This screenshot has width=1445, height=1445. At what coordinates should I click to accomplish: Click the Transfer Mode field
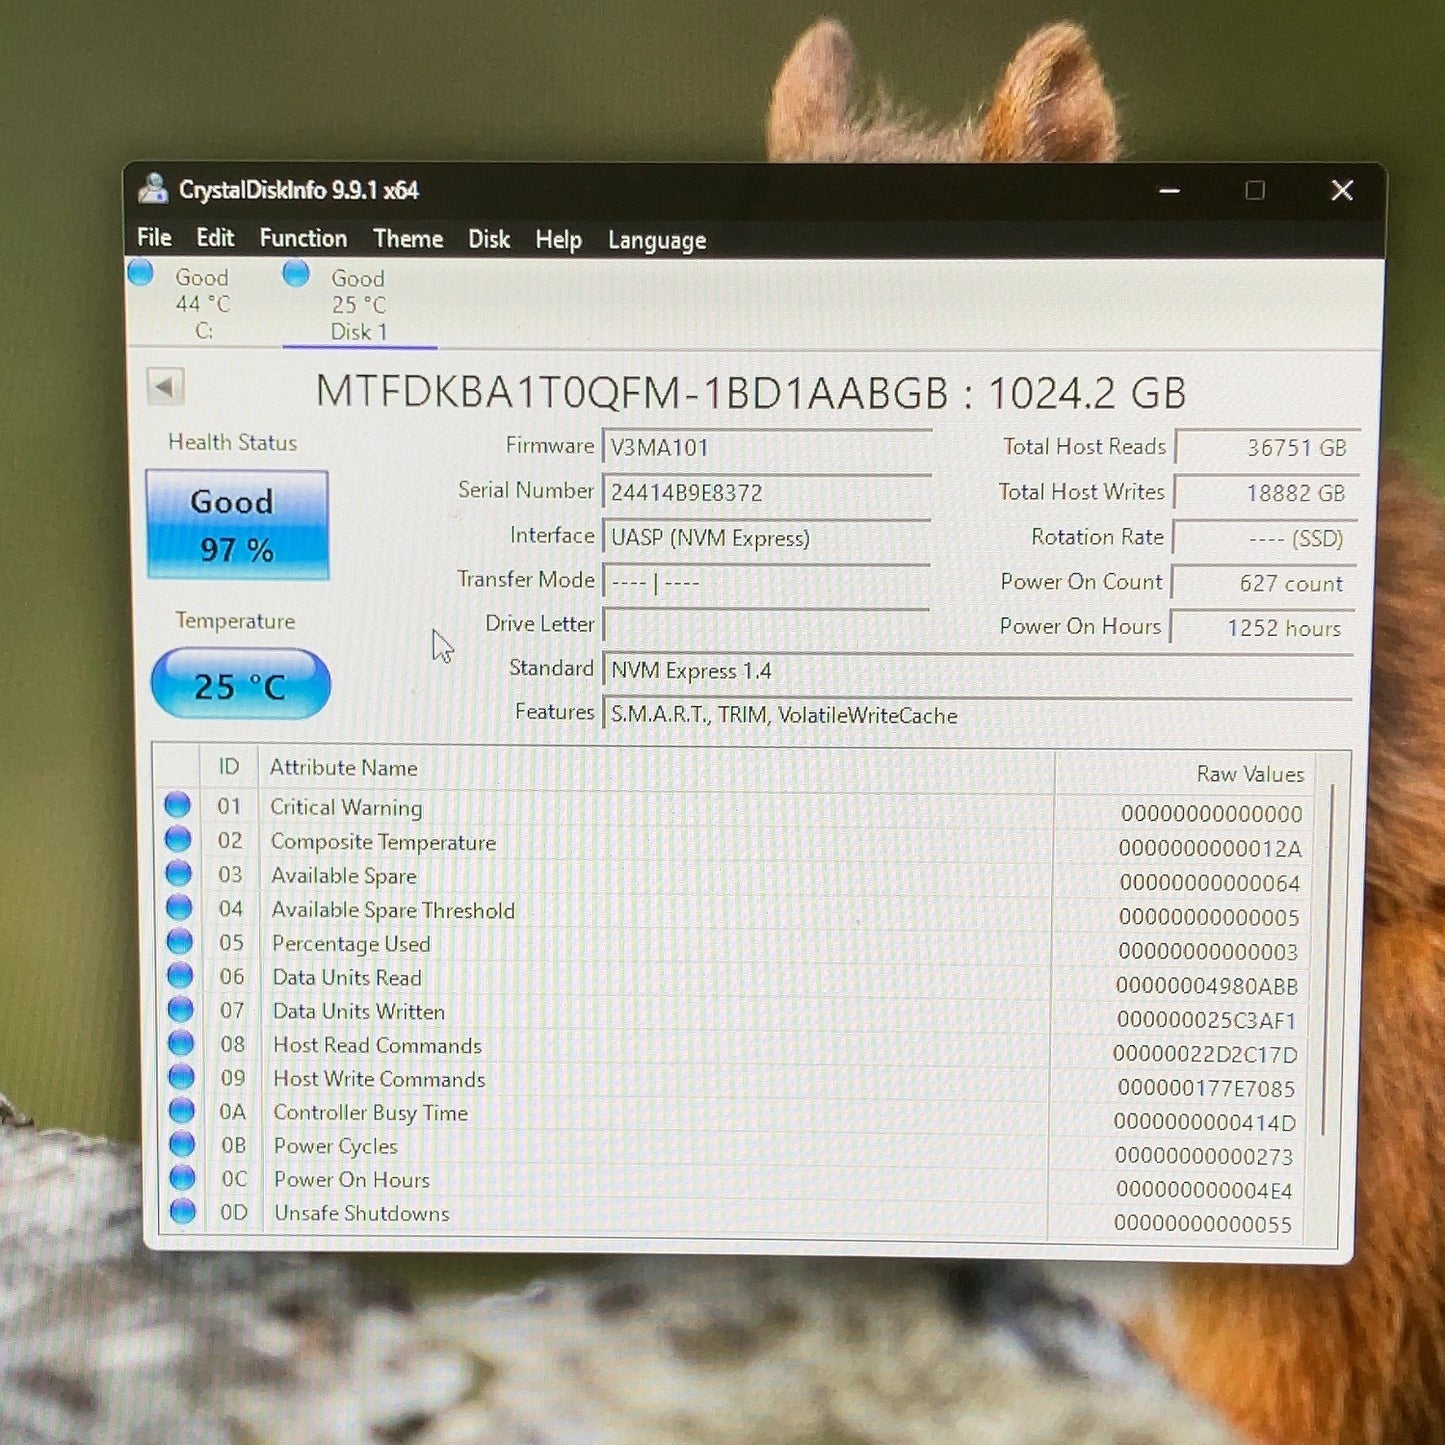click(x=767, y=581)
